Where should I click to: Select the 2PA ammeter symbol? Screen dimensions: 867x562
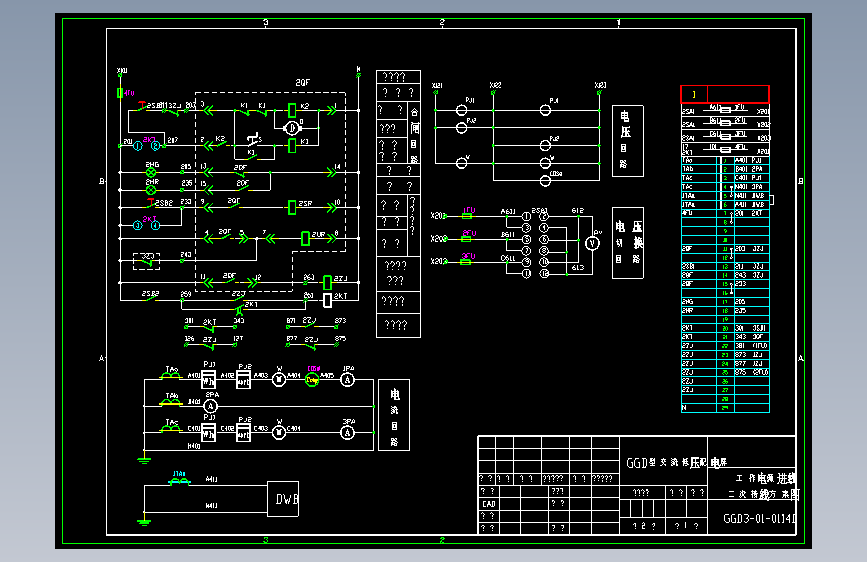(210, 406)
